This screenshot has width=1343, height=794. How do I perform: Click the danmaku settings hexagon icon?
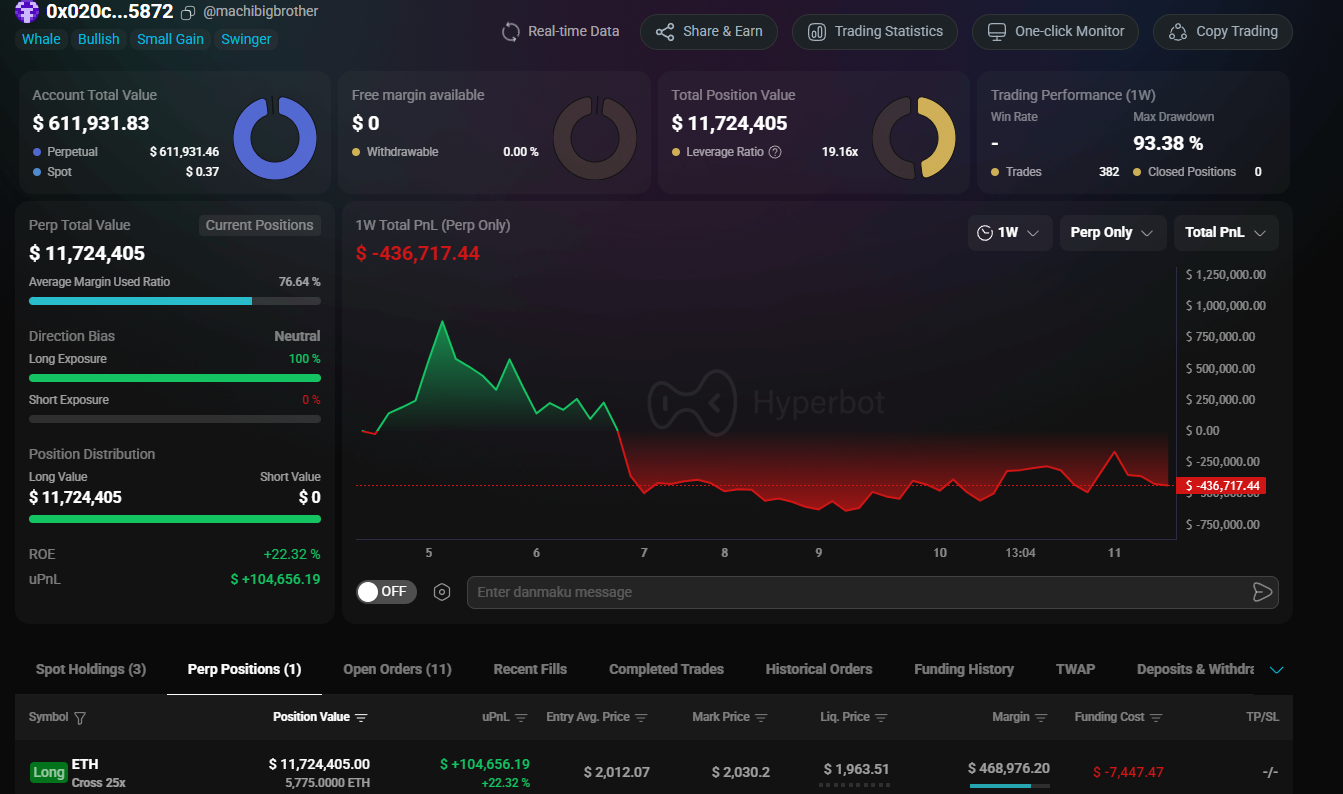point(442,592)
